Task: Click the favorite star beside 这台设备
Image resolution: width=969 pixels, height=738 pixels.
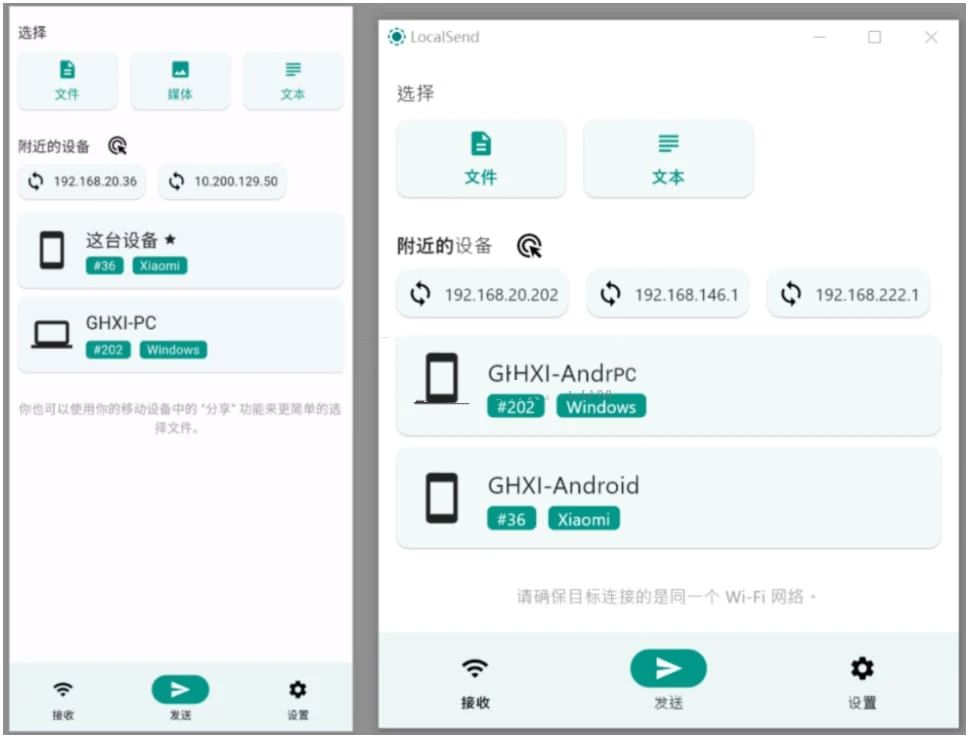Action: [x=170, y=240]
